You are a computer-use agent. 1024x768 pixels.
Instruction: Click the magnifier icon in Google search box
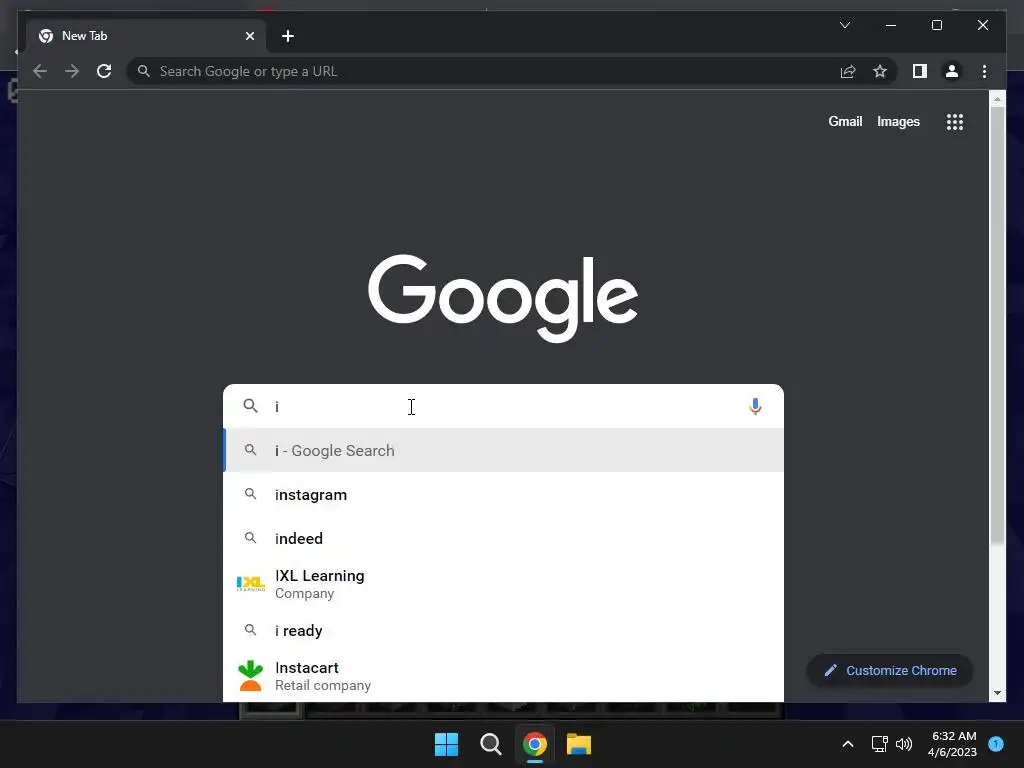[x=251, y=406]
